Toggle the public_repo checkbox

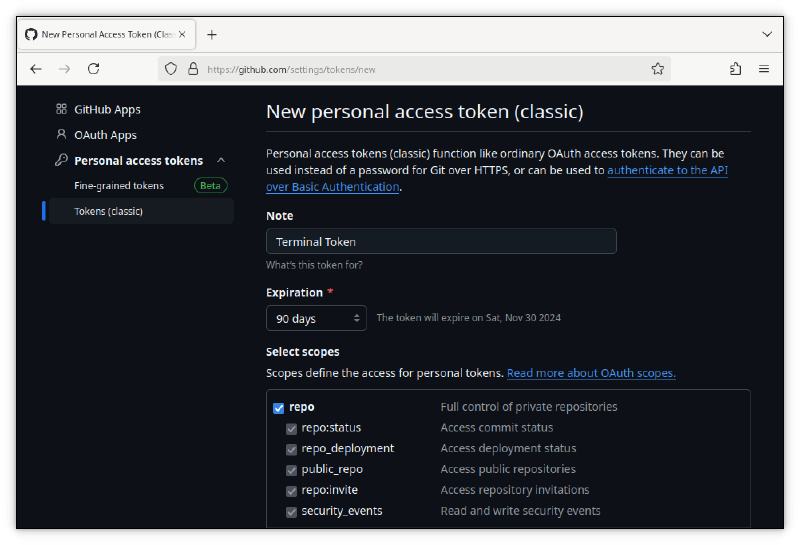(291, 470)
